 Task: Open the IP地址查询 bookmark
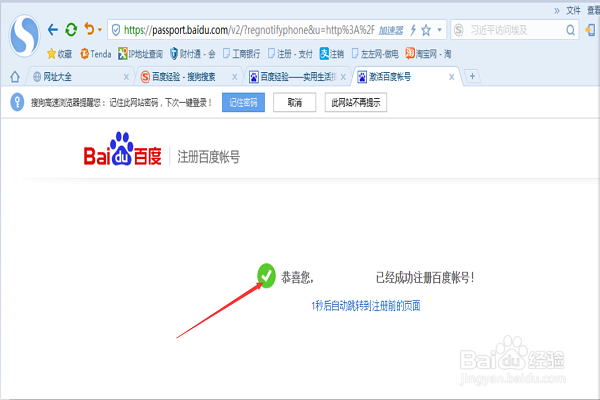pos(140,54)
